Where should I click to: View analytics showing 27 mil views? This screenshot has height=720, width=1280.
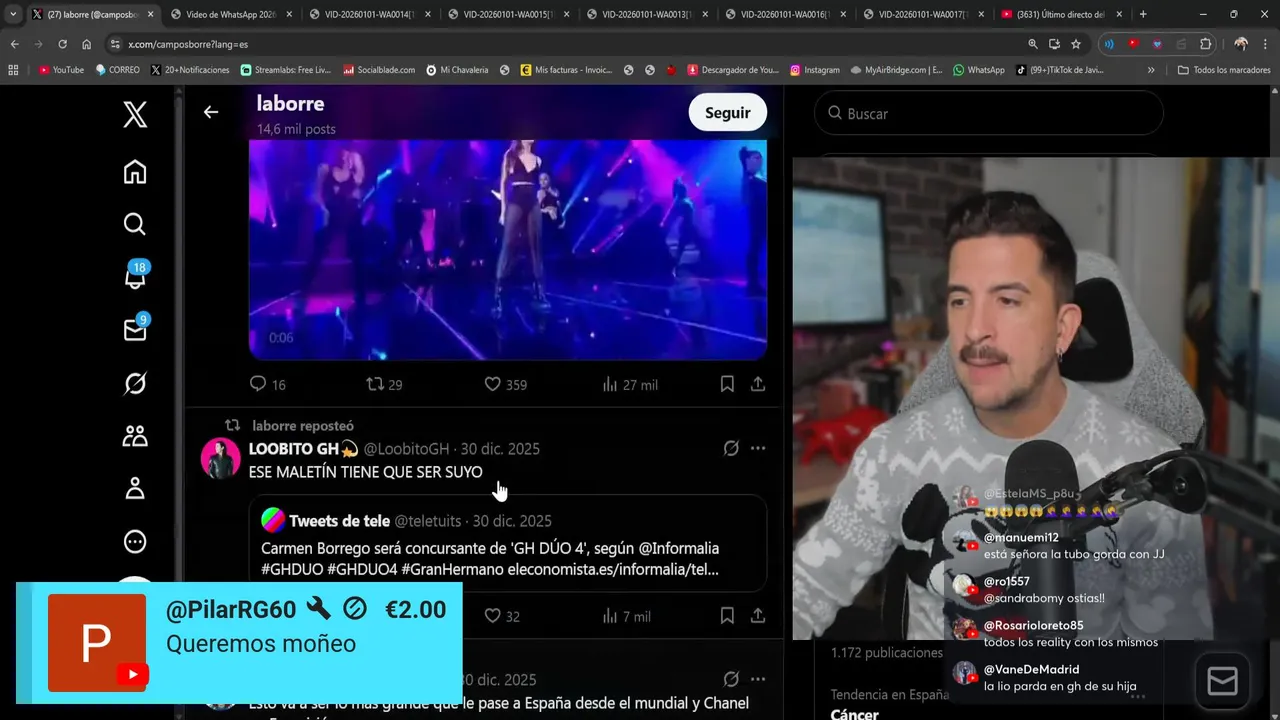[x=630, y=384]
